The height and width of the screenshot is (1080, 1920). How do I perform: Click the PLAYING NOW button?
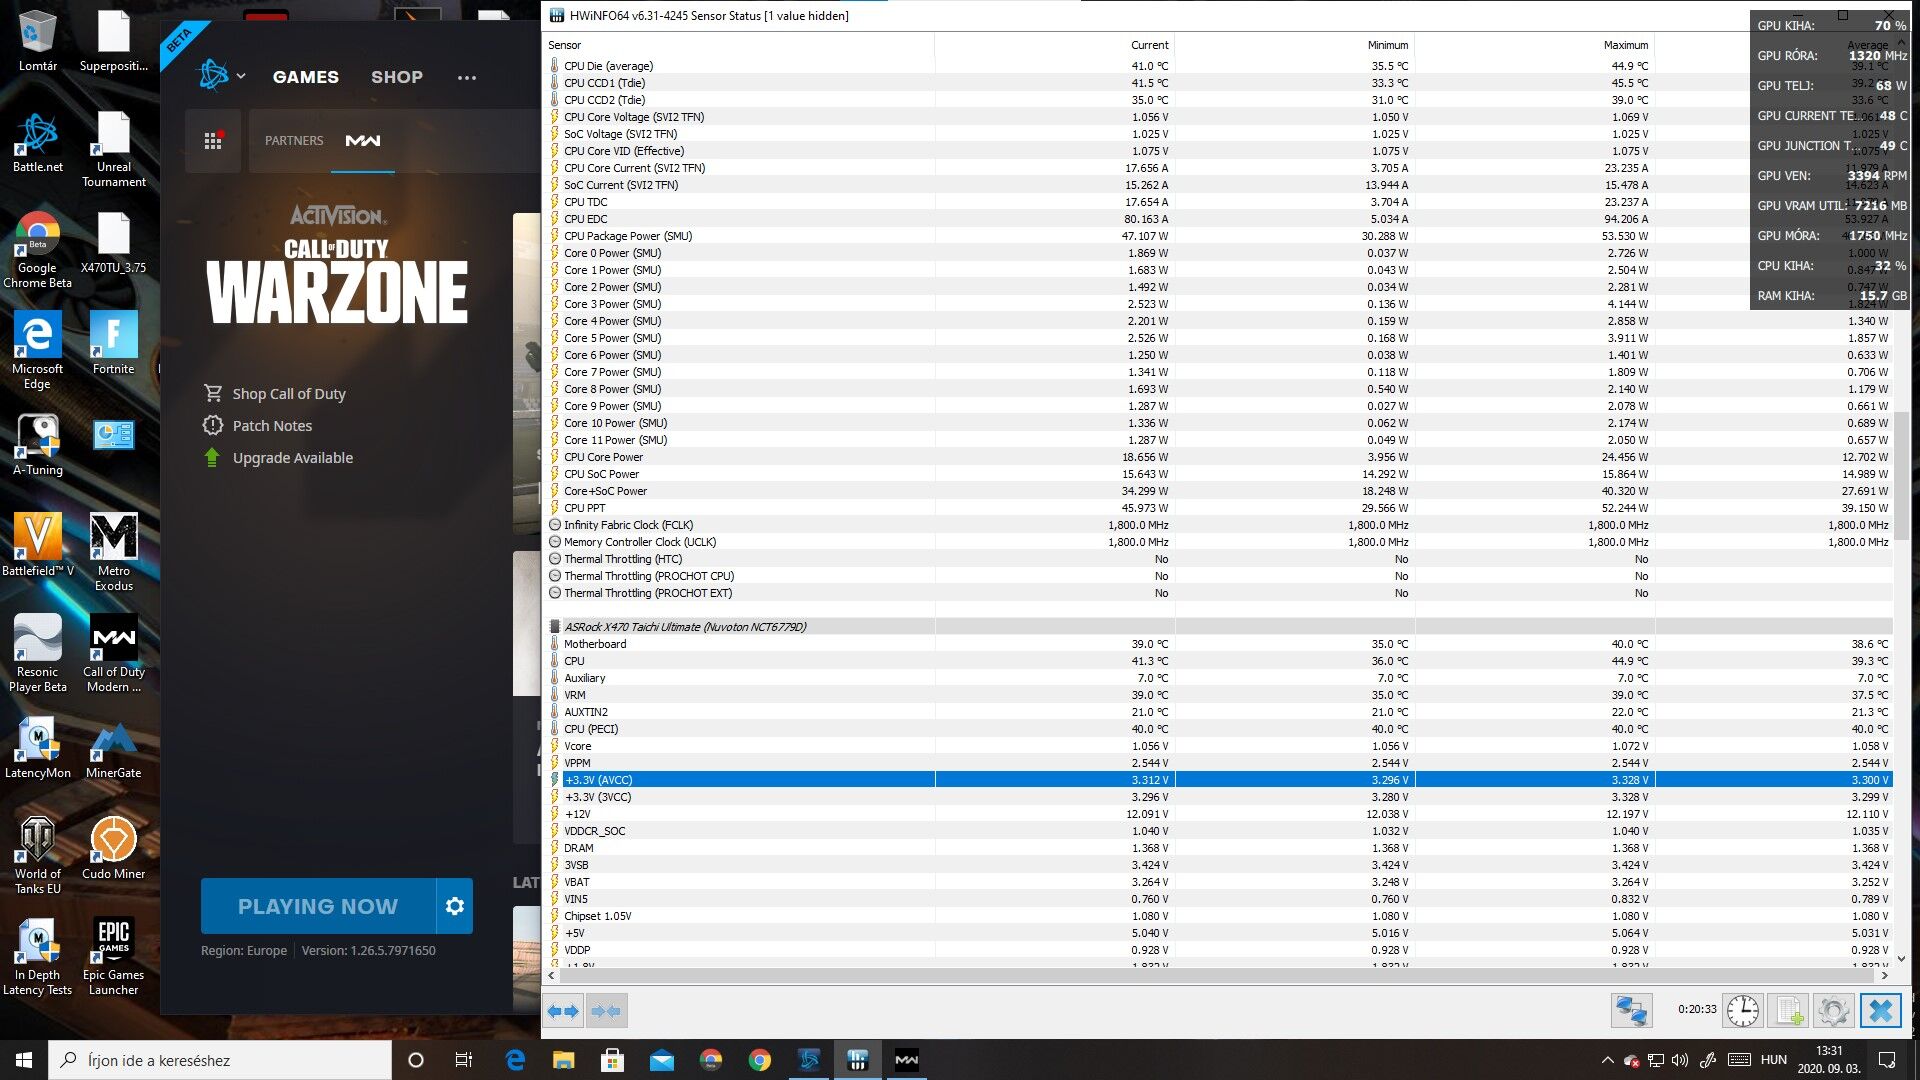pyautogui.click(x=318, y=906)
